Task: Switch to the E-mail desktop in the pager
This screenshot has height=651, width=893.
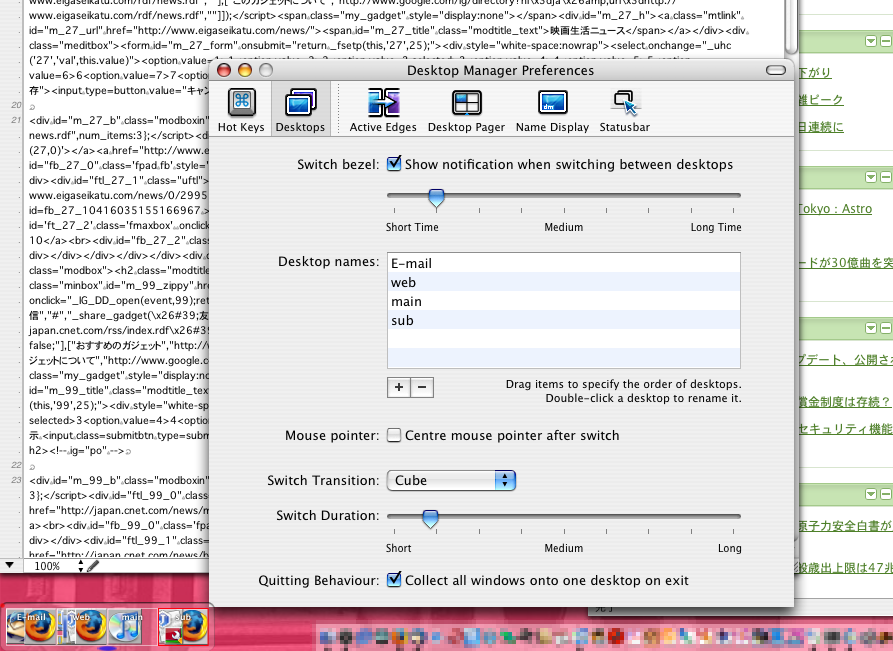Action: click(x=31, y=626)
